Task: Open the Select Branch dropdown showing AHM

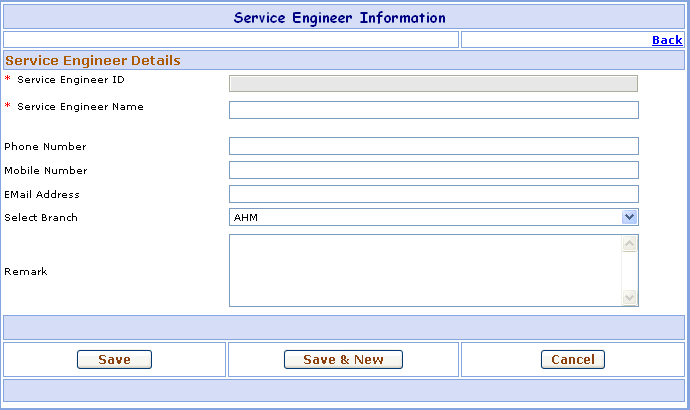Action: point(433,217)
